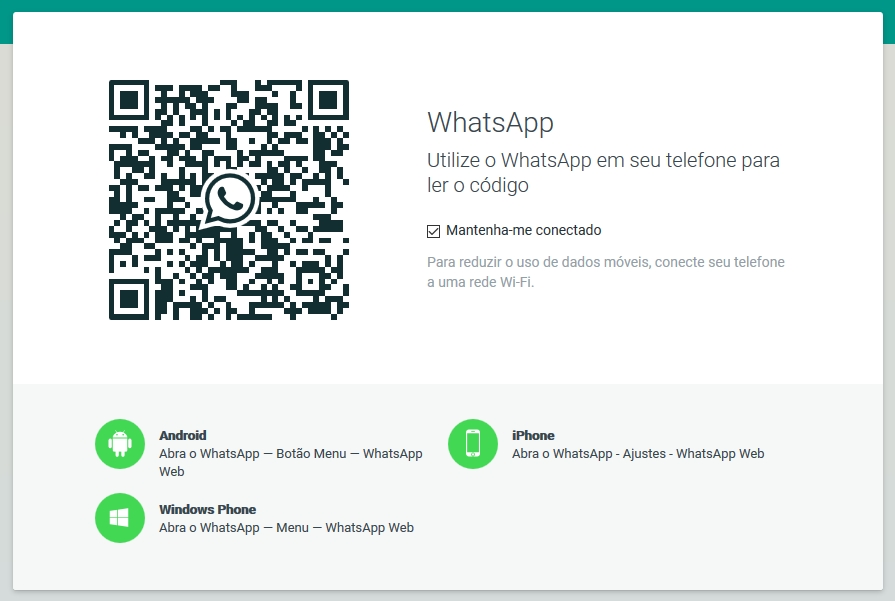
Task: Click the WhatsApp logo inside QR code
Action: [229, 199]
